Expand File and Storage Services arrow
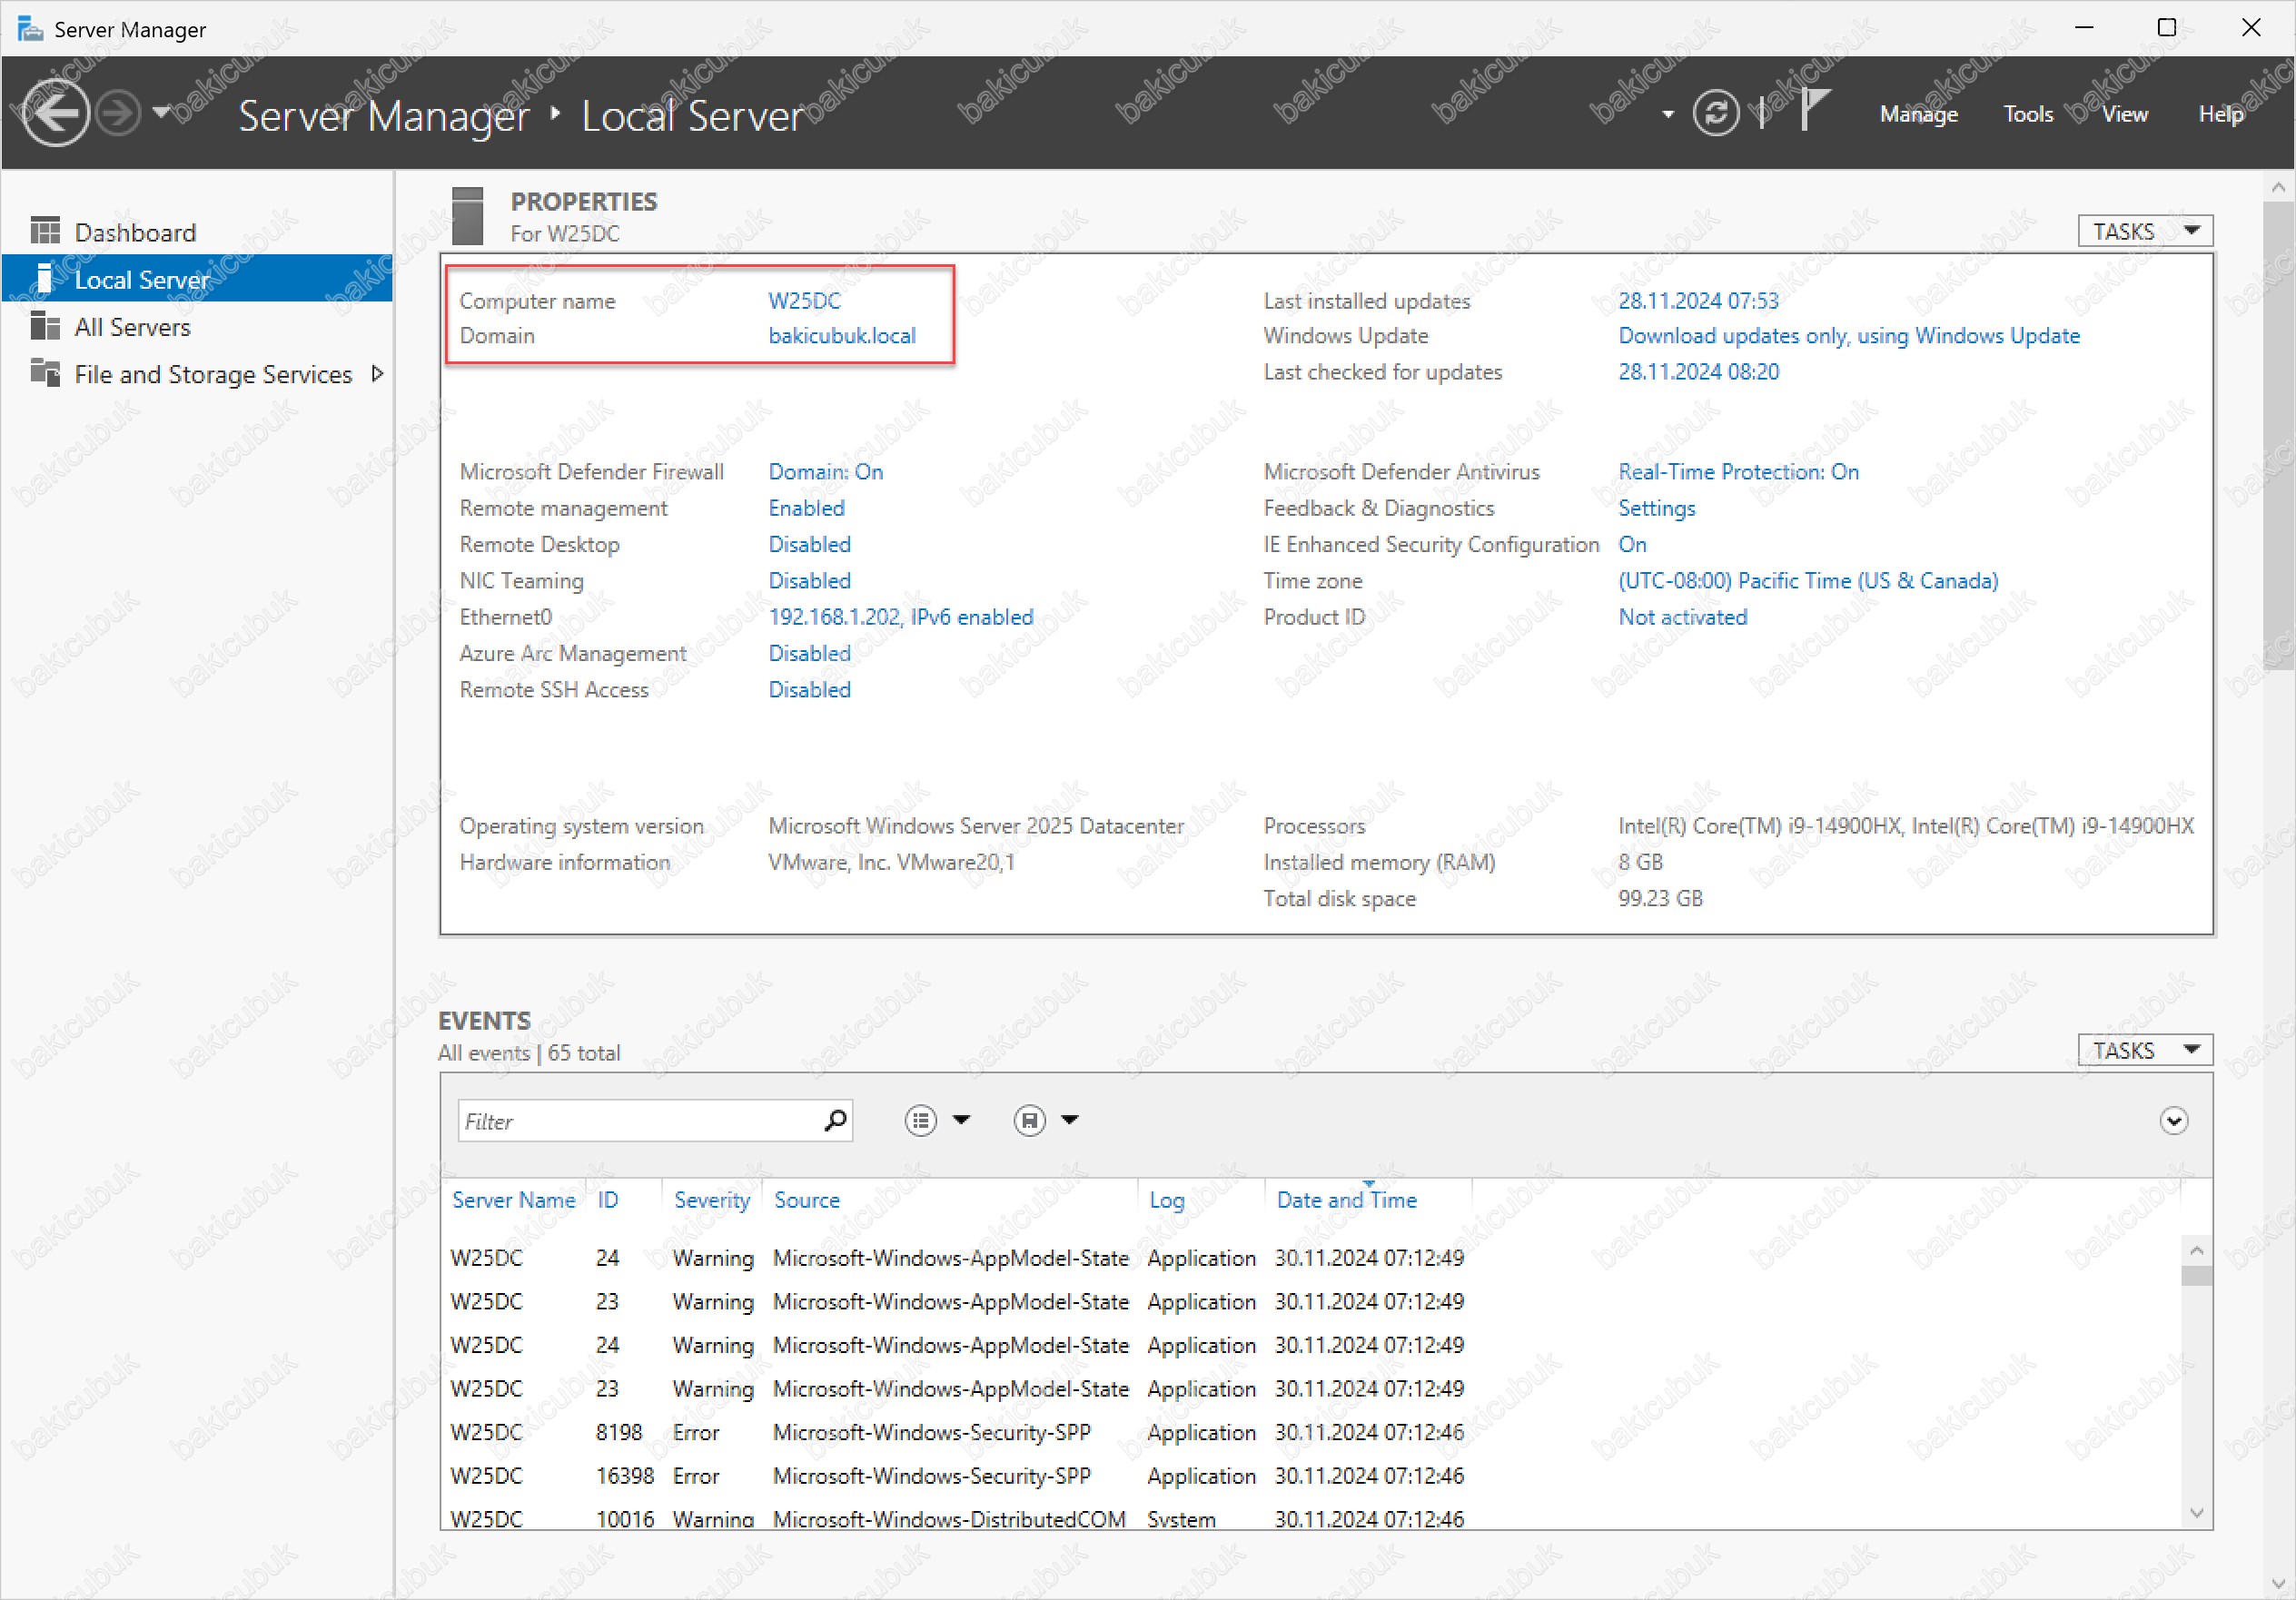The image size is (2296, 1600). coord(377,373)
